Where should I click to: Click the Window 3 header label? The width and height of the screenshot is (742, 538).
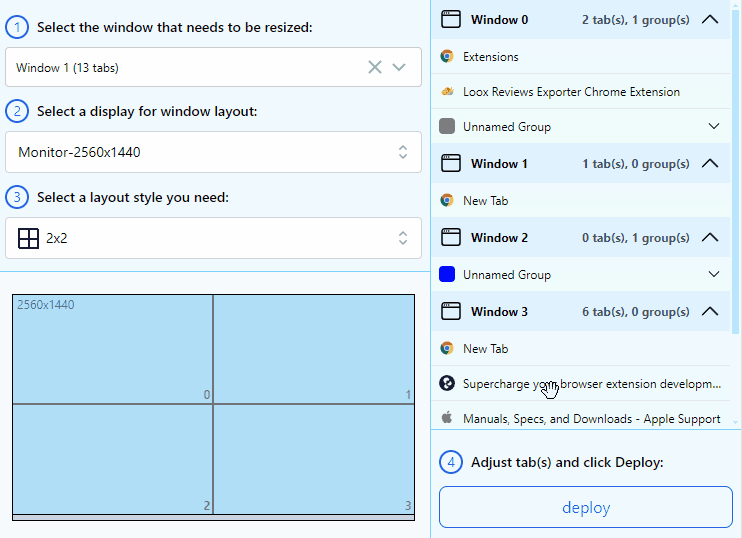coord(499,312)
